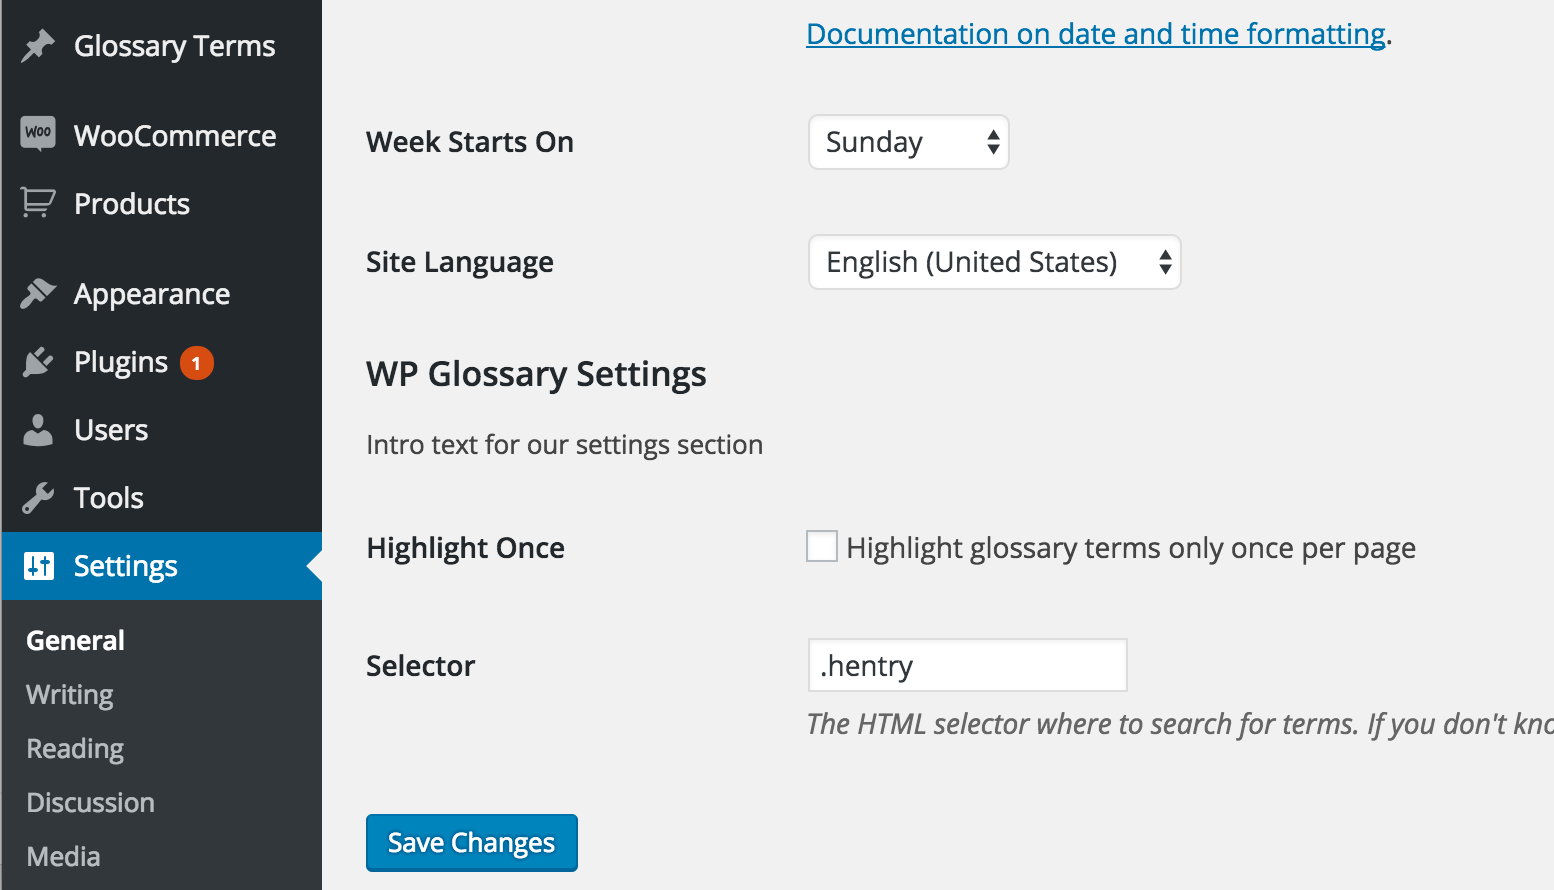Screen dimensions: 1554x890
Task: Enable Highlight Once checkbox
Action: (822, 546)
